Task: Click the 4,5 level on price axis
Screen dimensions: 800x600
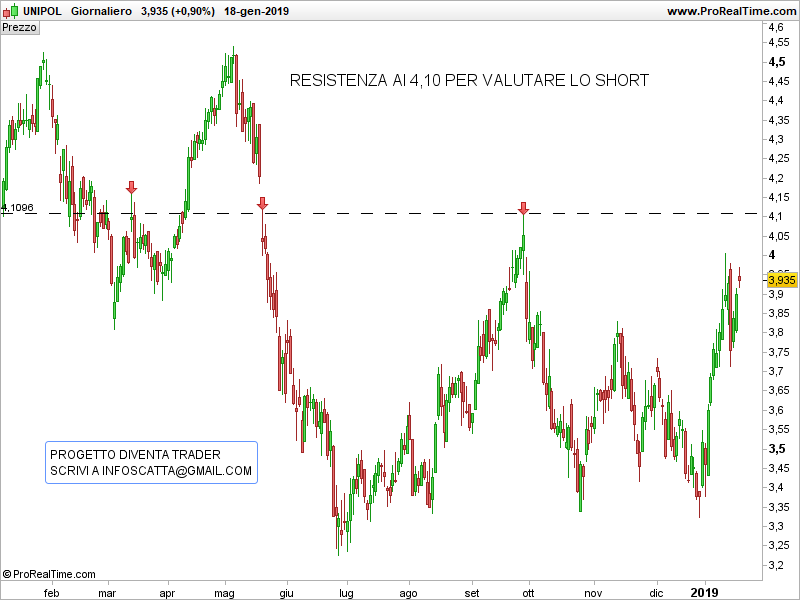Action: [776, 61]
